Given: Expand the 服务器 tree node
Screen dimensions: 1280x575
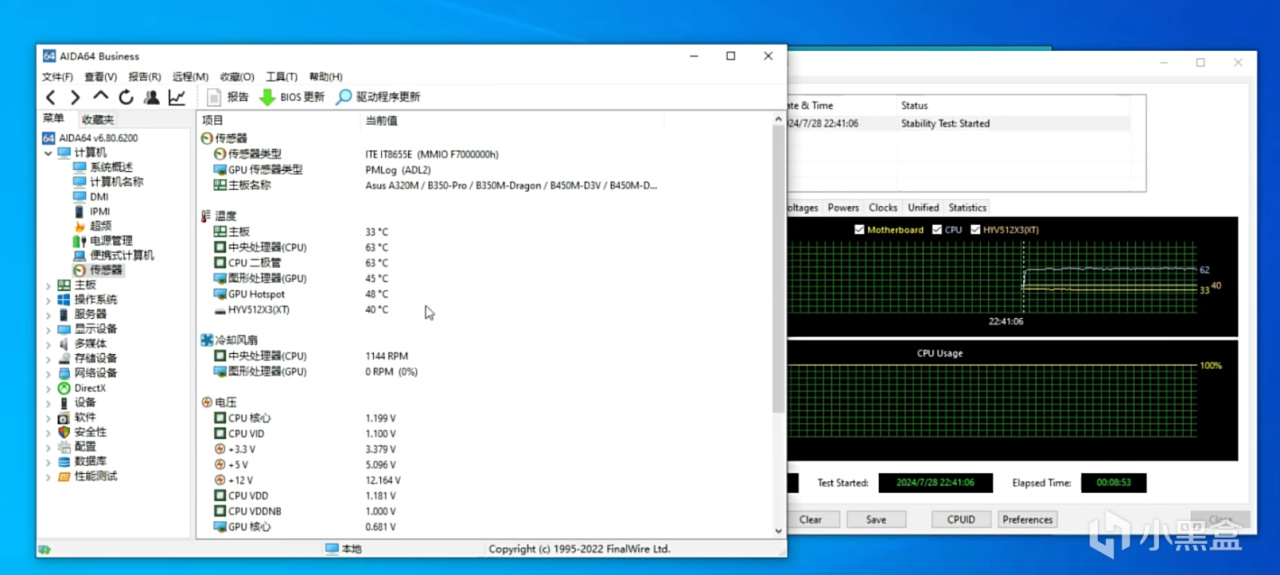Looking at the screenshot, I should (48, 314).
